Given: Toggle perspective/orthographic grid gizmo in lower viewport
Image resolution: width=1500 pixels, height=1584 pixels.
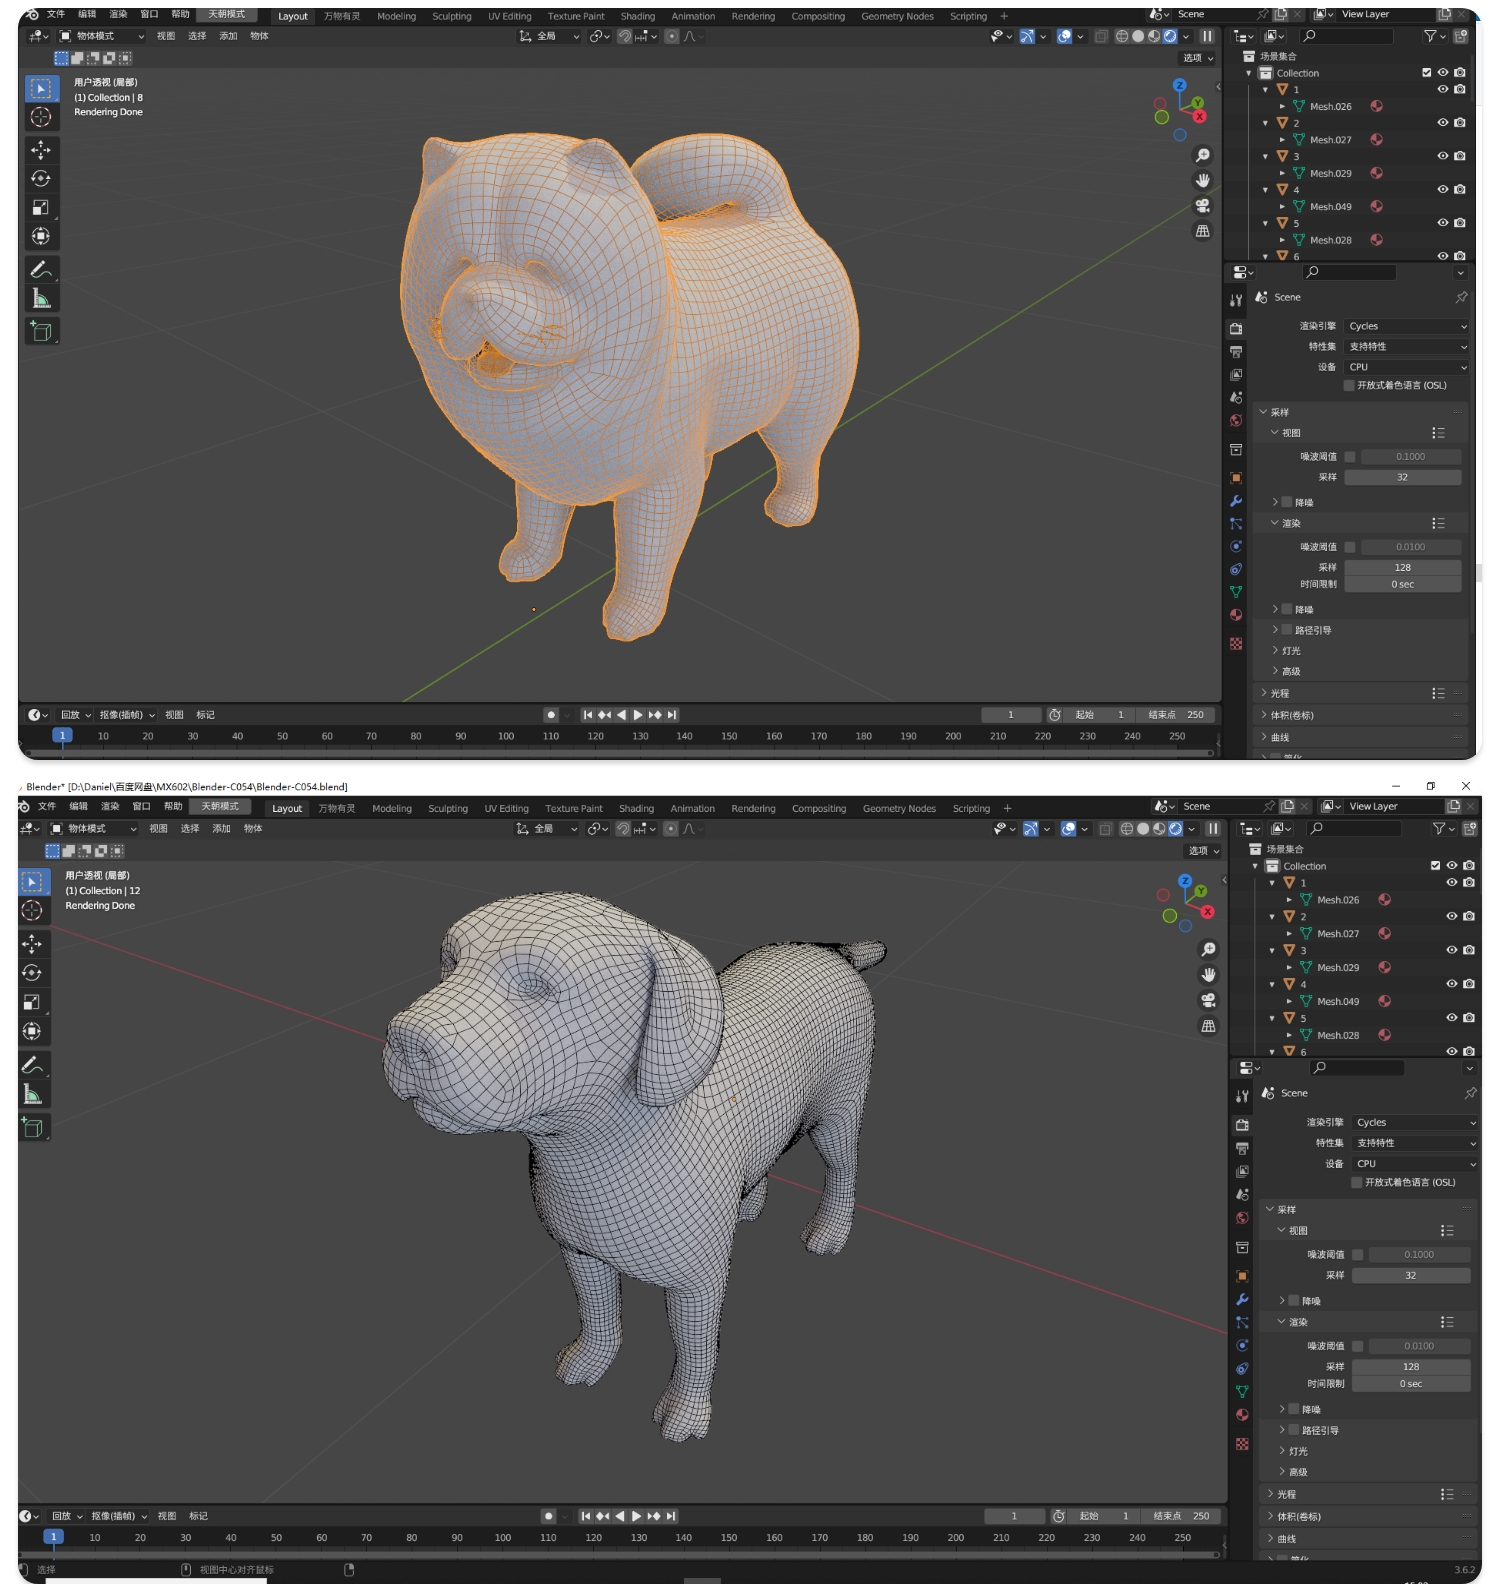Looking at the screenshot, I should pyautogui.click(x=1208, y=1026).
